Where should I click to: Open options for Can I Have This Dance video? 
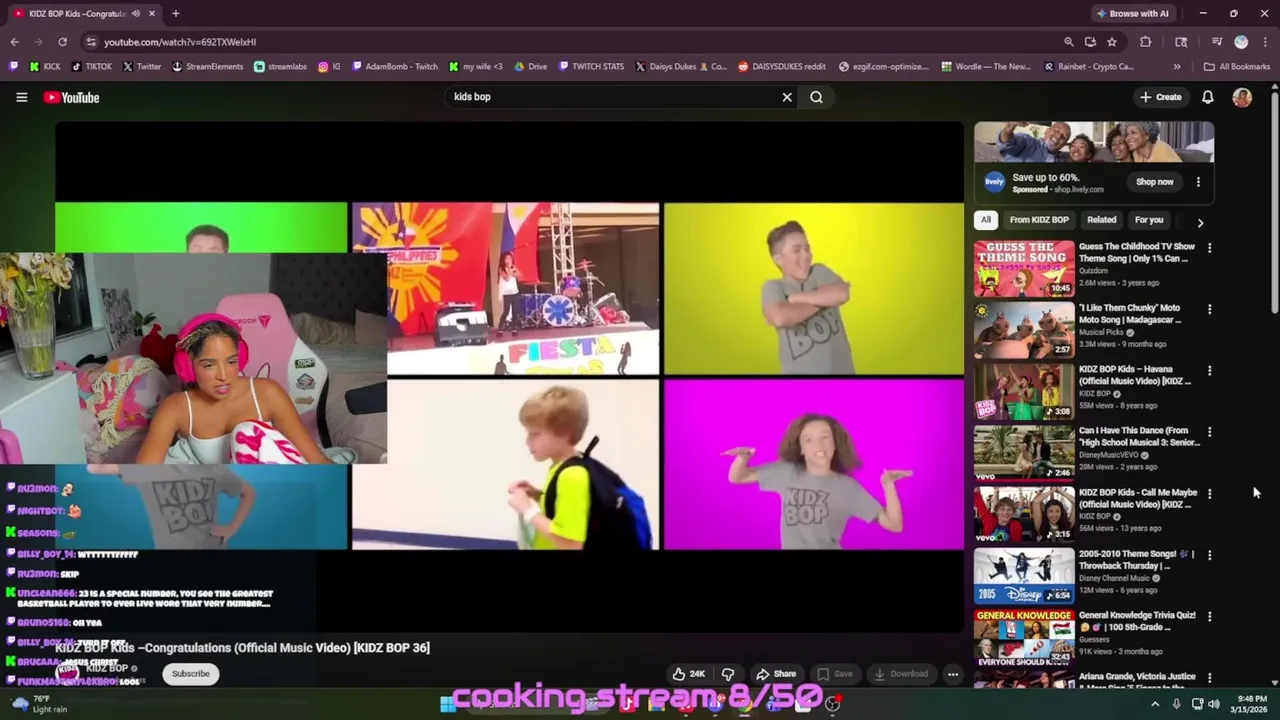(x=1209, y=433)
